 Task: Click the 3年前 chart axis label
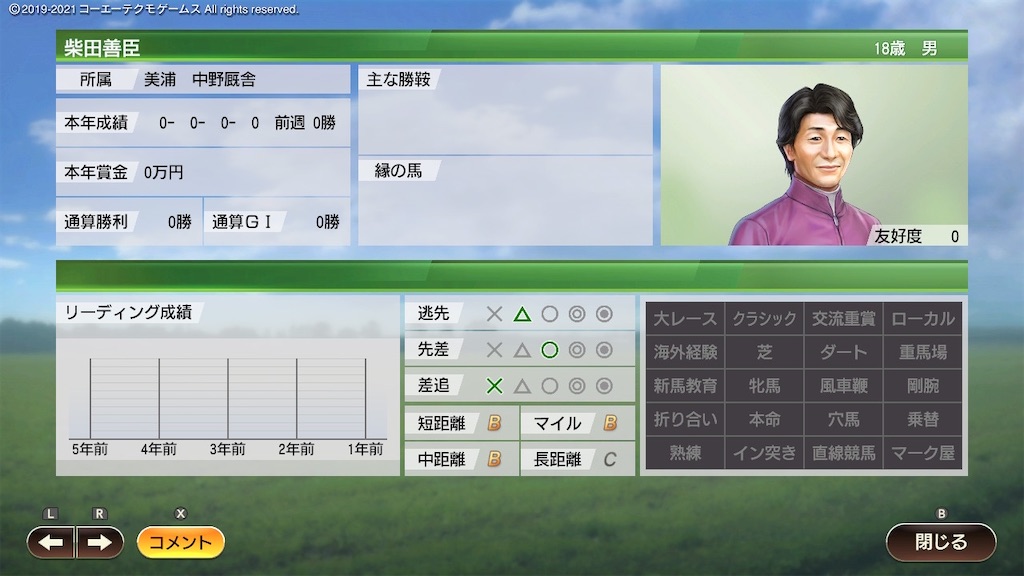[x=227, y=449]
